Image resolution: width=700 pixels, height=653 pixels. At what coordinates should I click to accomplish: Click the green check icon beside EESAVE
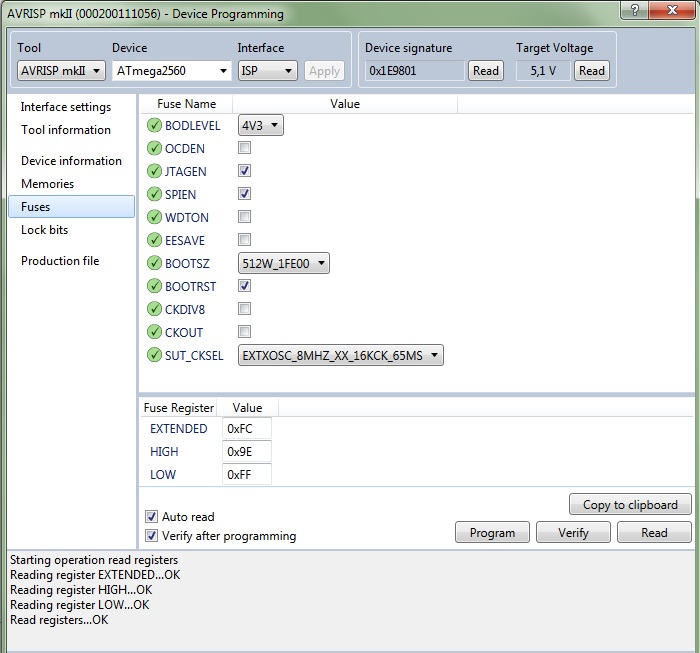(x=154, y=240)
